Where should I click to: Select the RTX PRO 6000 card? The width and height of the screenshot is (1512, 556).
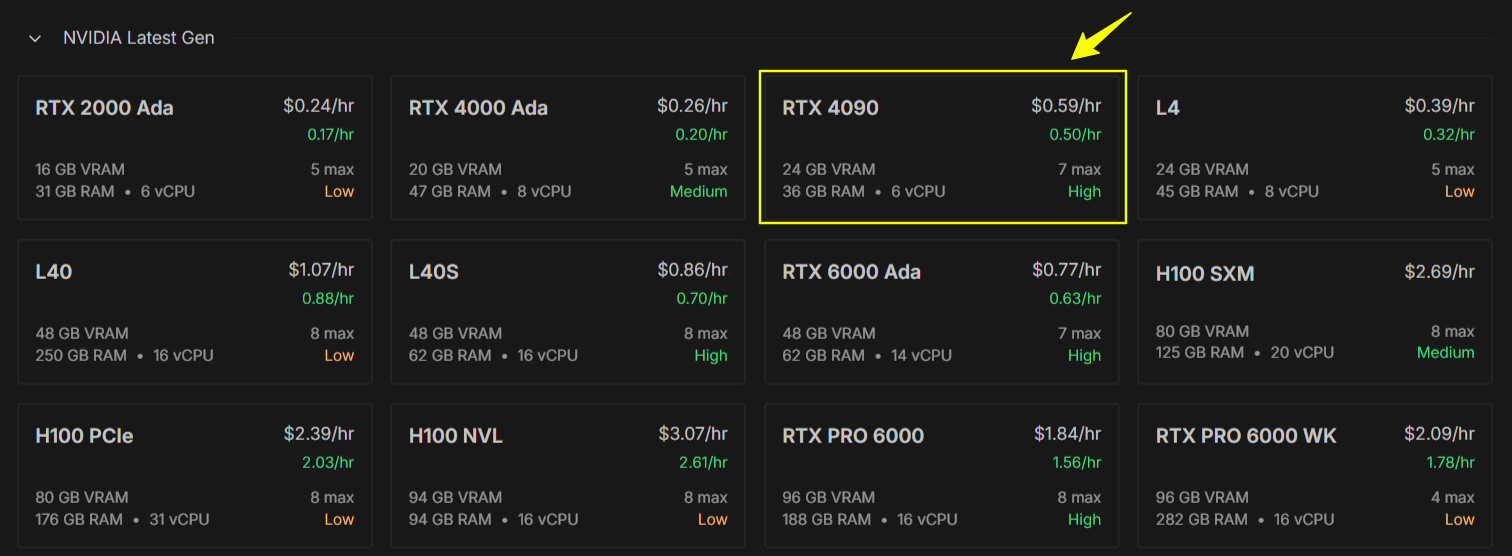(942, 475)
